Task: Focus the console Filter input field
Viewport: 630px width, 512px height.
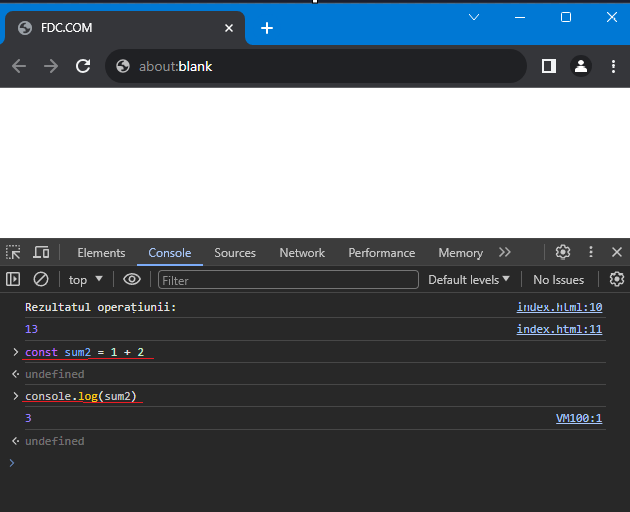Action: (x=288, y=280)
